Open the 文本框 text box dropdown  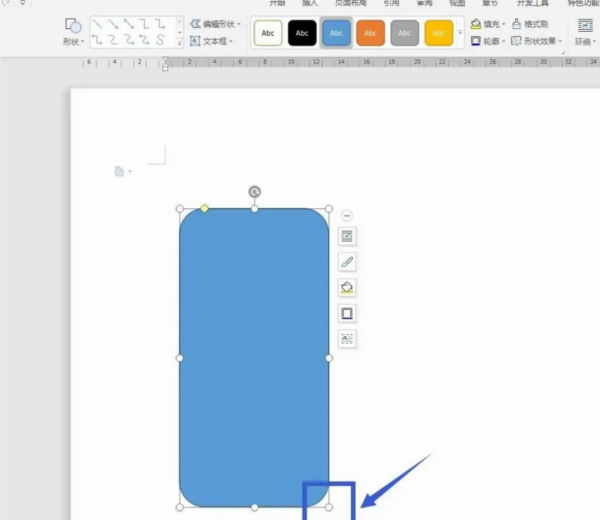211,41
